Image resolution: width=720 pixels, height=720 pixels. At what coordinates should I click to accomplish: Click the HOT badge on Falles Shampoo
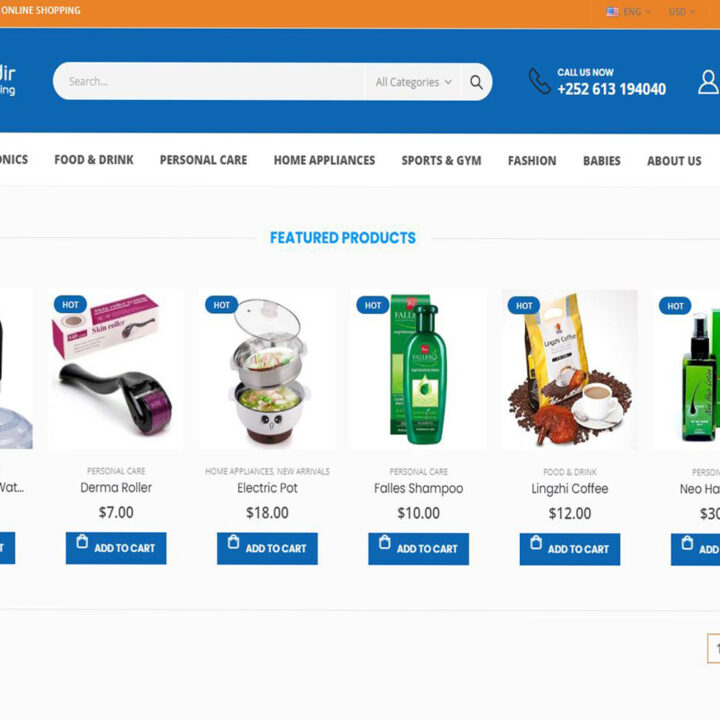pyautogui.click(x=372, y=305)
